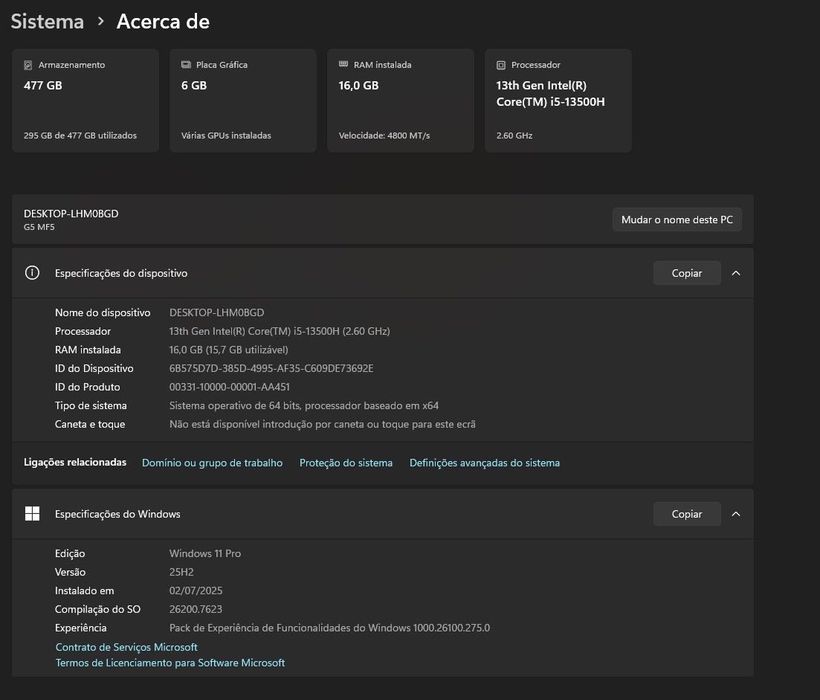Select the Windows 11 Pro edition value
The width and height of the screenshot is (820, 700).
[205, 554]
